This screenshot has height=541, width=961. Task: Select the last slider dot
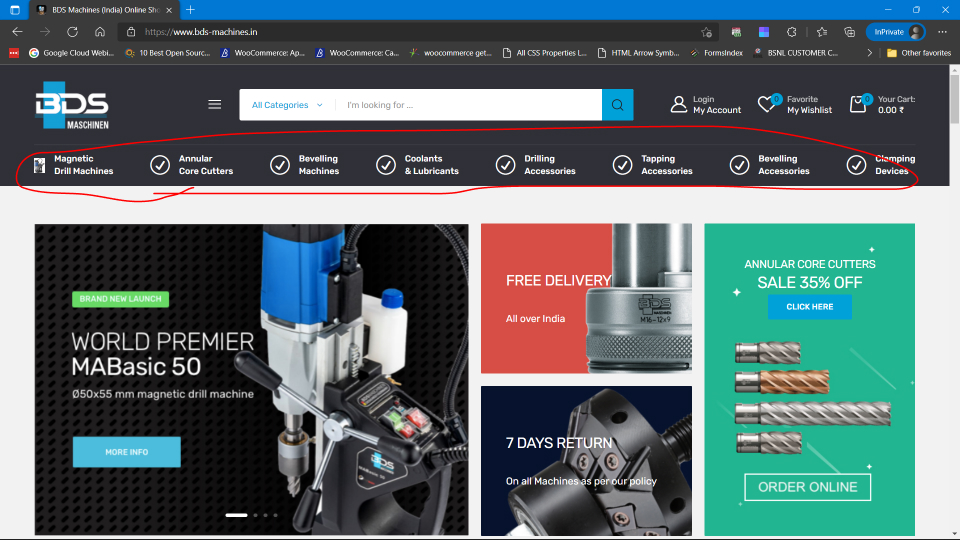point(275,515)
